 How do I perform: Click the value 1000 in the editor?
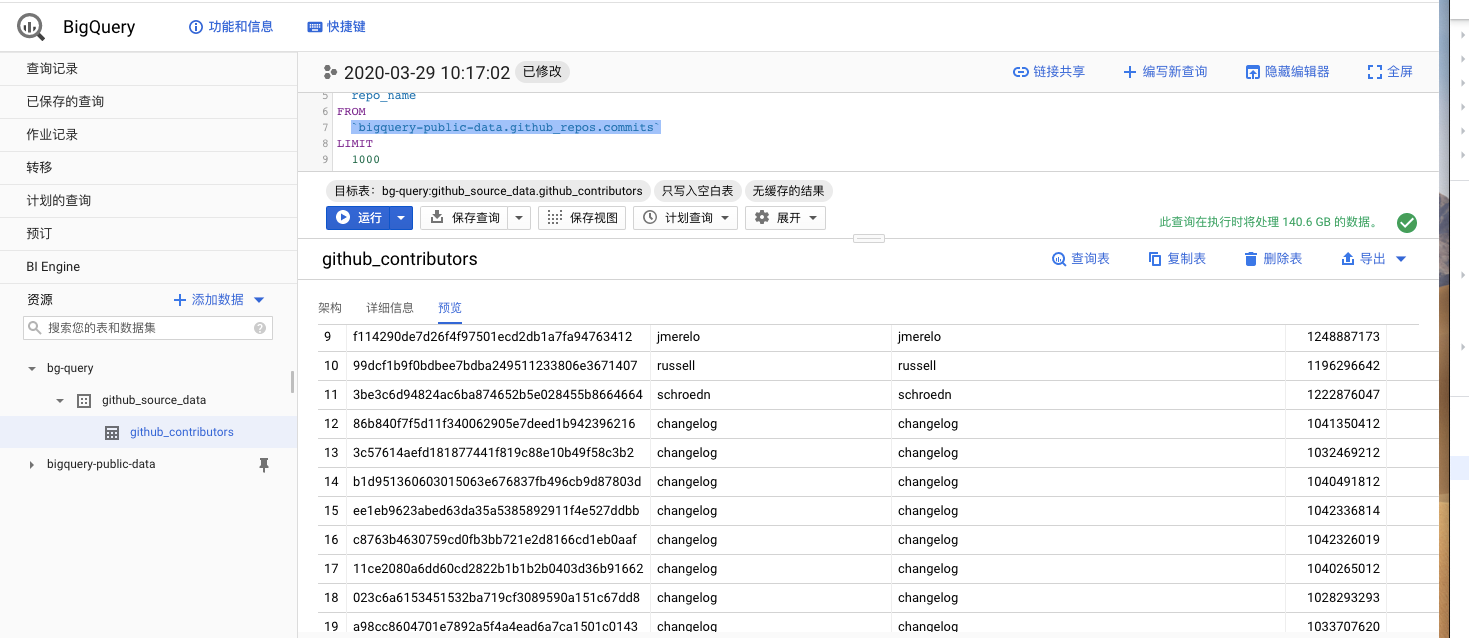pyautogui.click(x=366, y=160)
